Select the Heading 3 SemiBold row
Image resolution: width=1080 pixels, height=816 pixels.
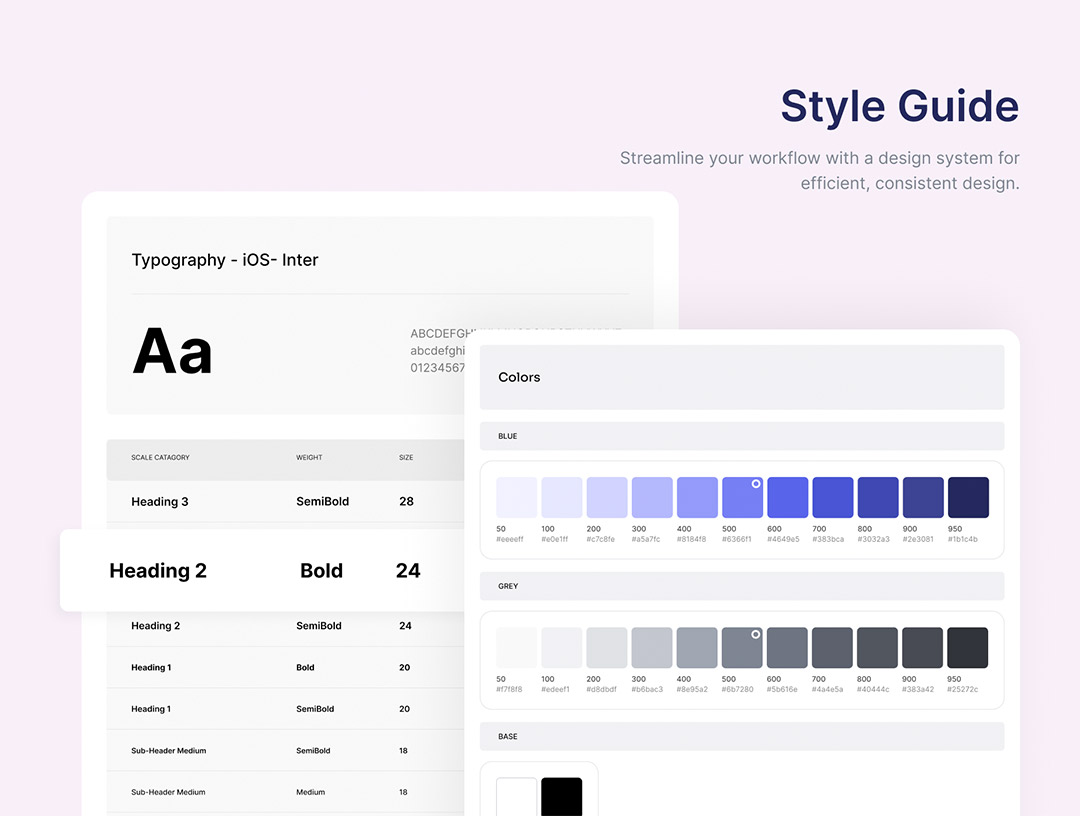pos(280,502)
